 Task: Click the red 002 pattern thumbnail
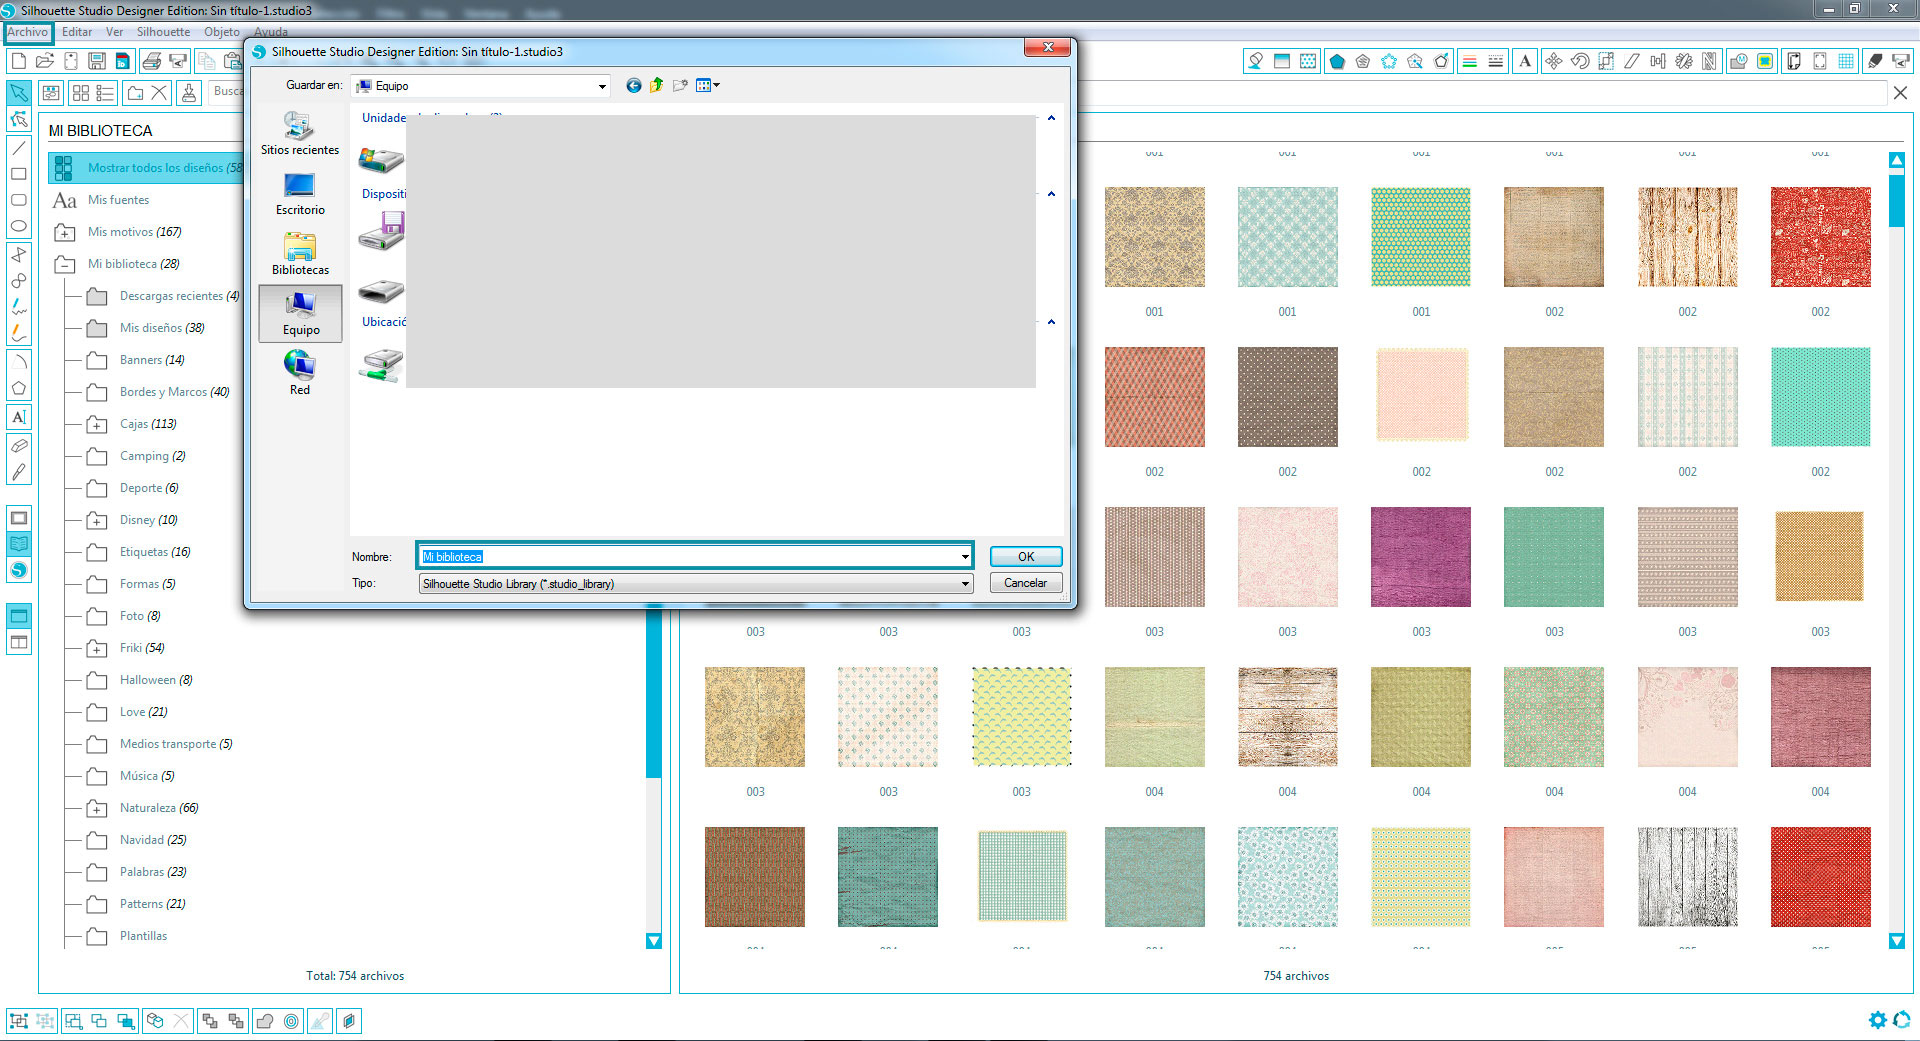(x=1820, y=237)
